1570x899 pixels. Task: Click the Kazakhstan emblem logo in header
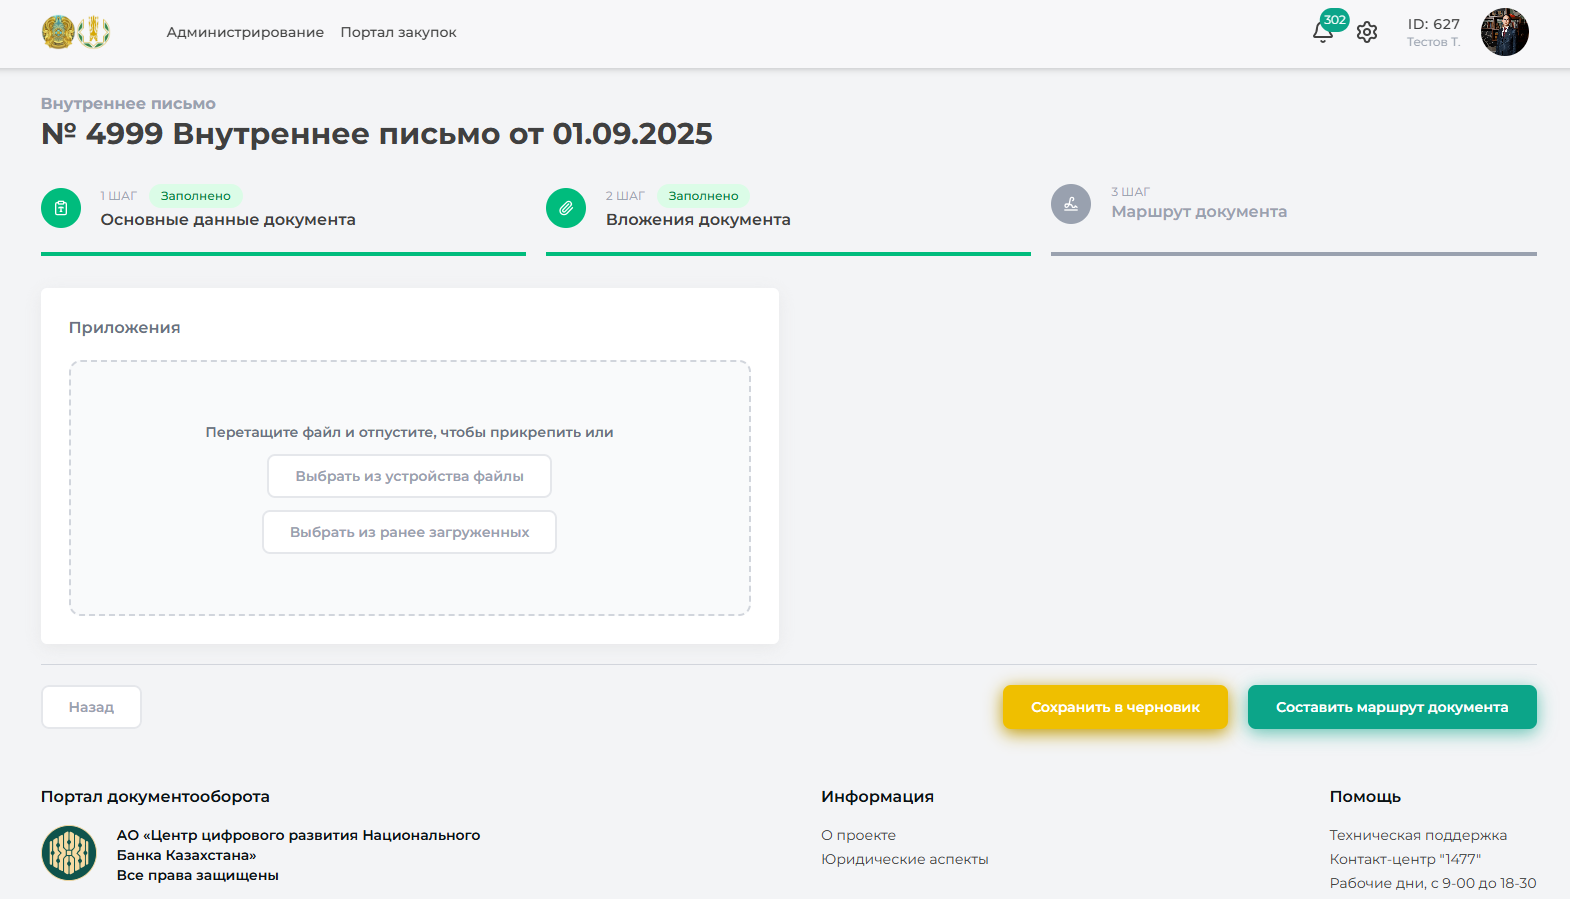click(58, 32)
